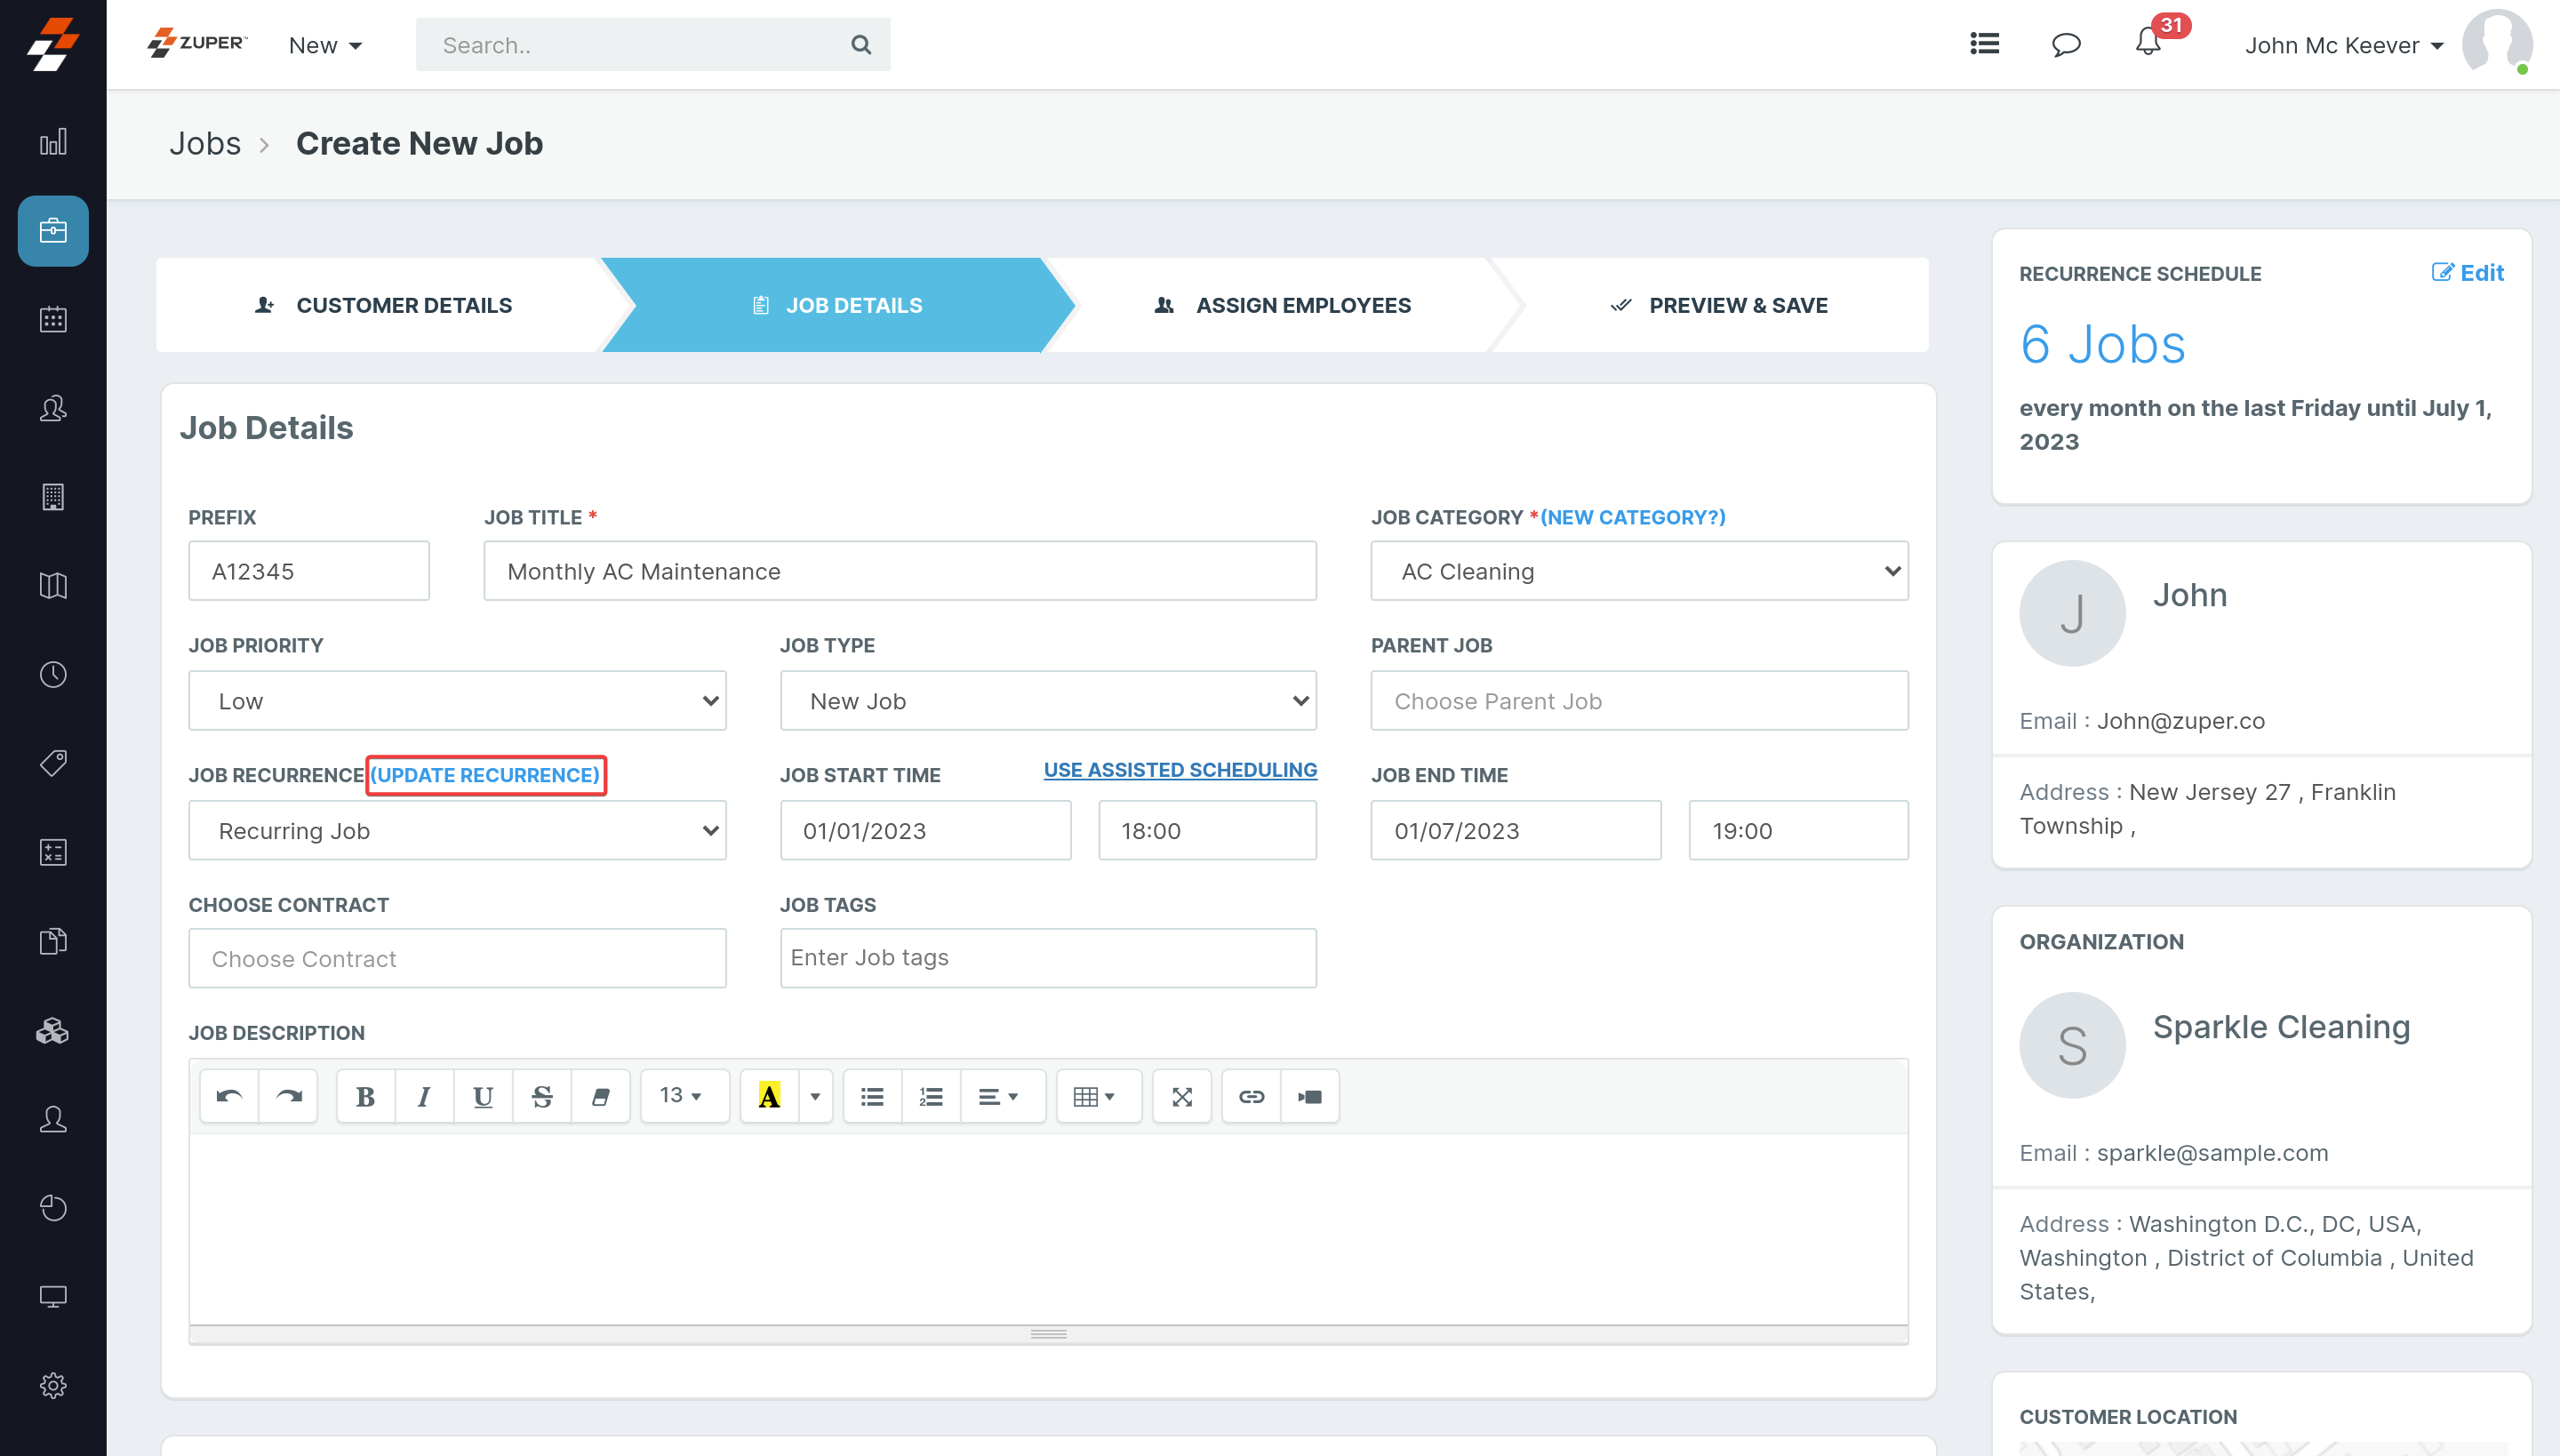Toggle fullscreen mode in description editor
Viewport: 2560px width, 1456px height.
tap(1182, 1097)
